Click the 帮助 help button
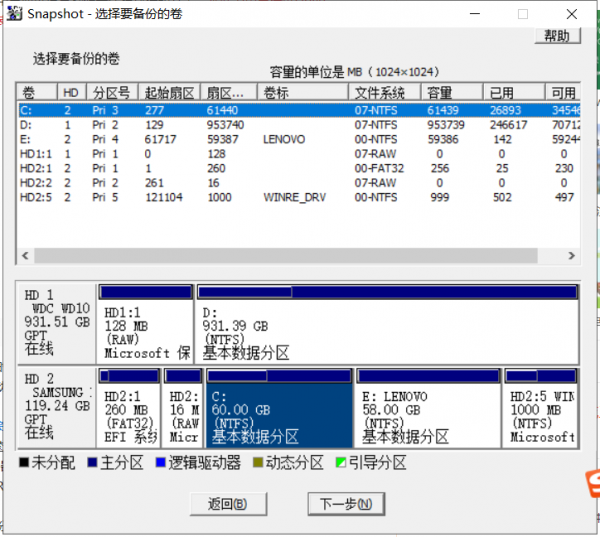This screenshot has height=537, width=600. (556, 36)
